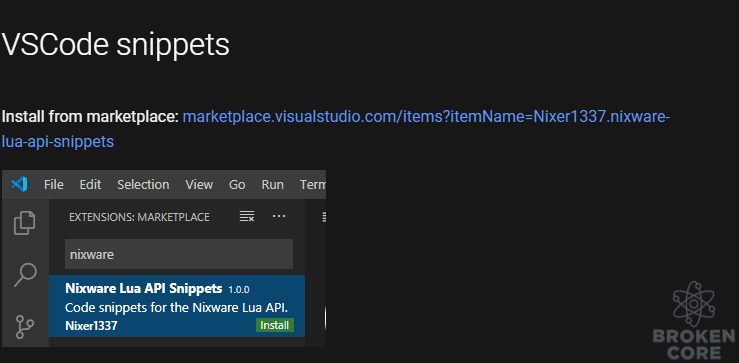Viewport: 739px width, 363px height.
Task: Select the Nixware Lua API Snippets title
Action: pos(144,288)
